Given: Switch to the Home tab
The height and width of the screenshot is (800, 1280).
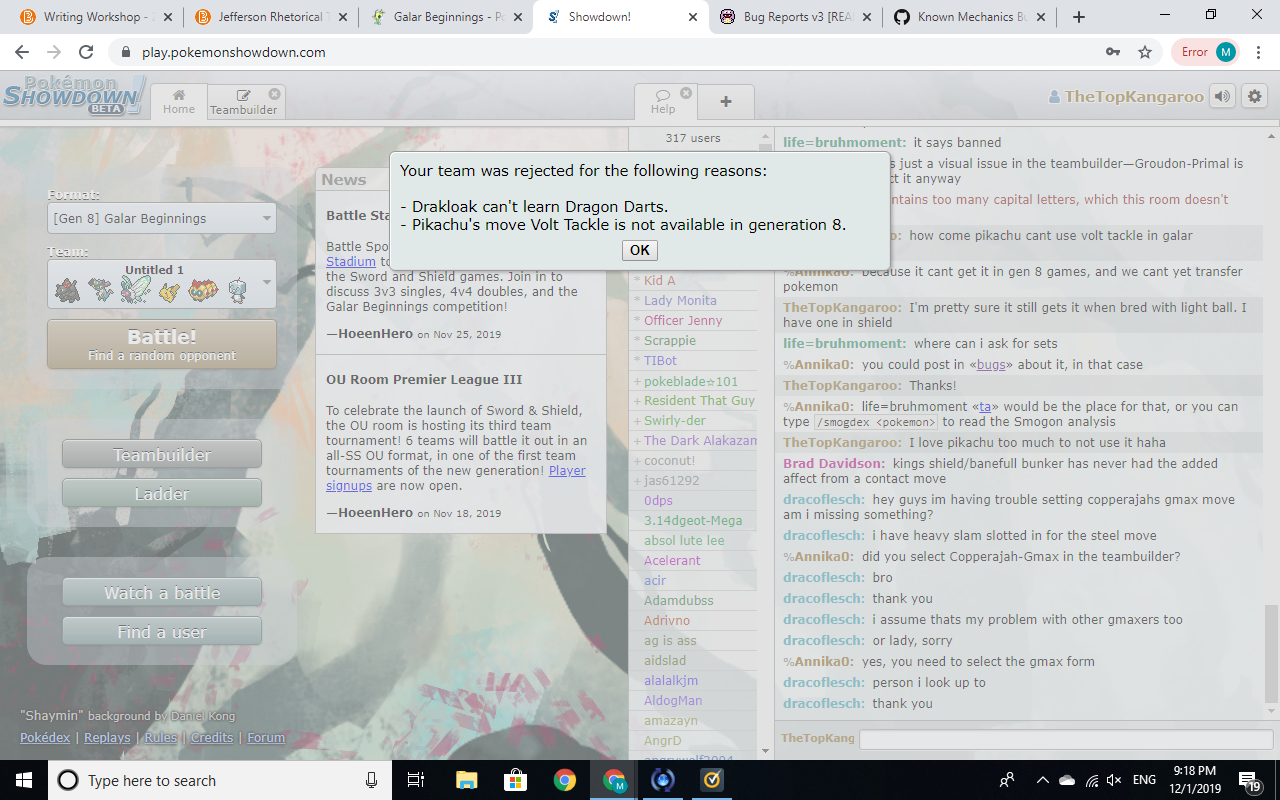Looking at the screenshot, I should 179,101.
